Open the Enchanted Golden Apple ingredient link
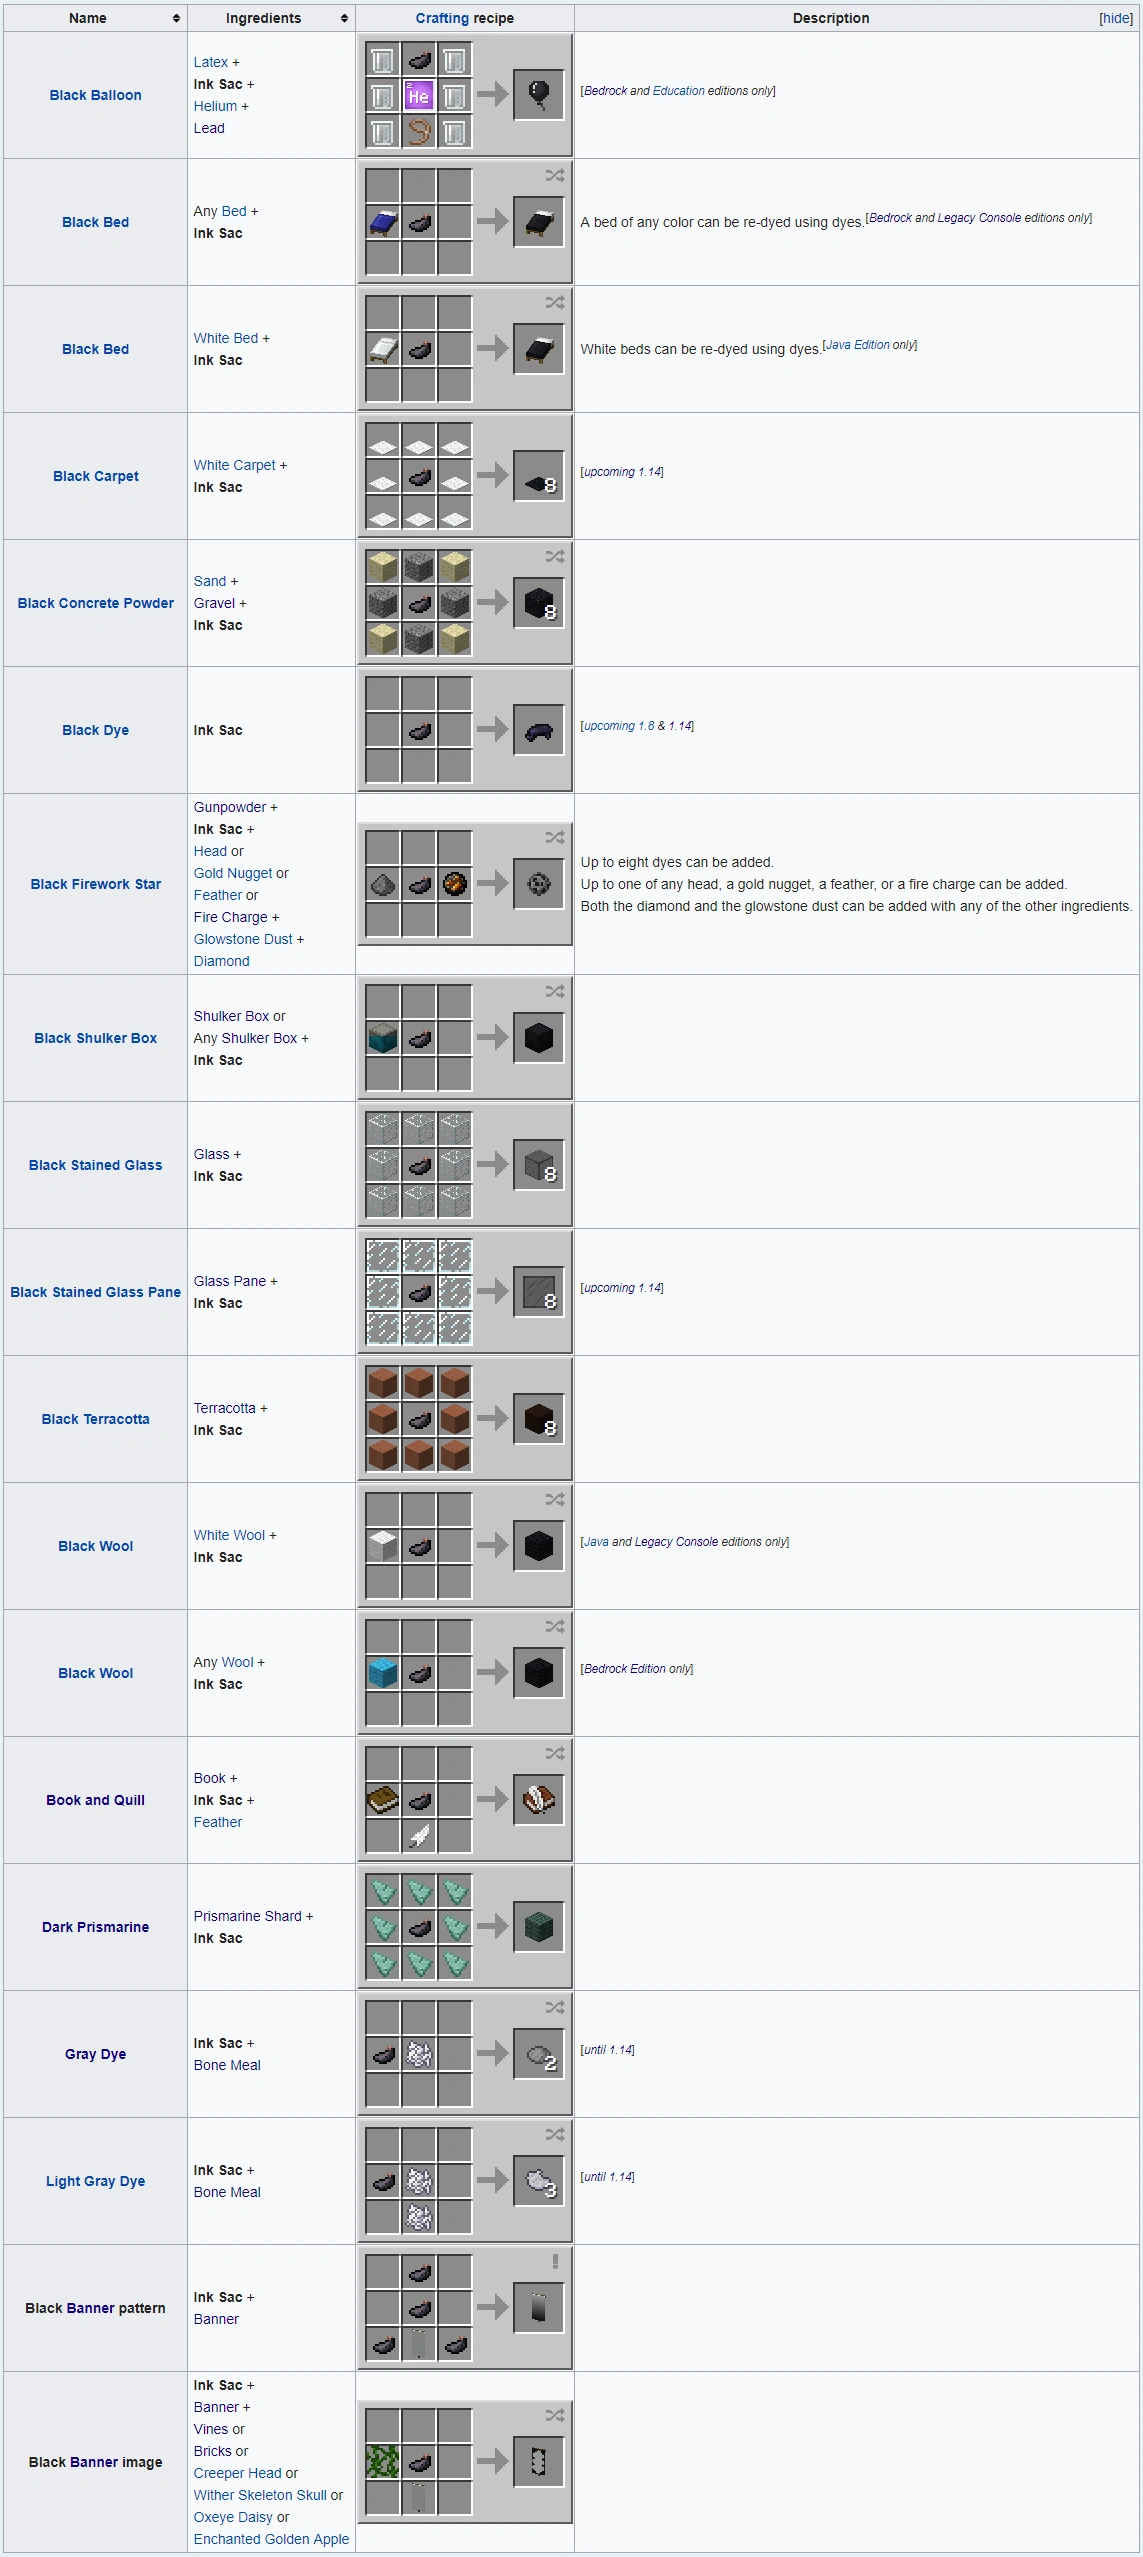This screenshot has height=2557, width=1143. pyautogui.click(x=271, y=2539)
